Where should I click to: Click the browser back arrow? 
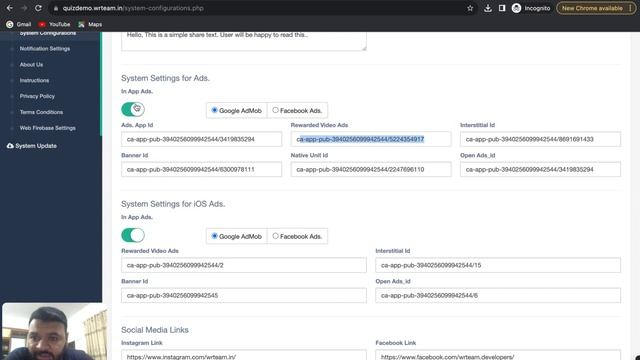click(9, 8)
